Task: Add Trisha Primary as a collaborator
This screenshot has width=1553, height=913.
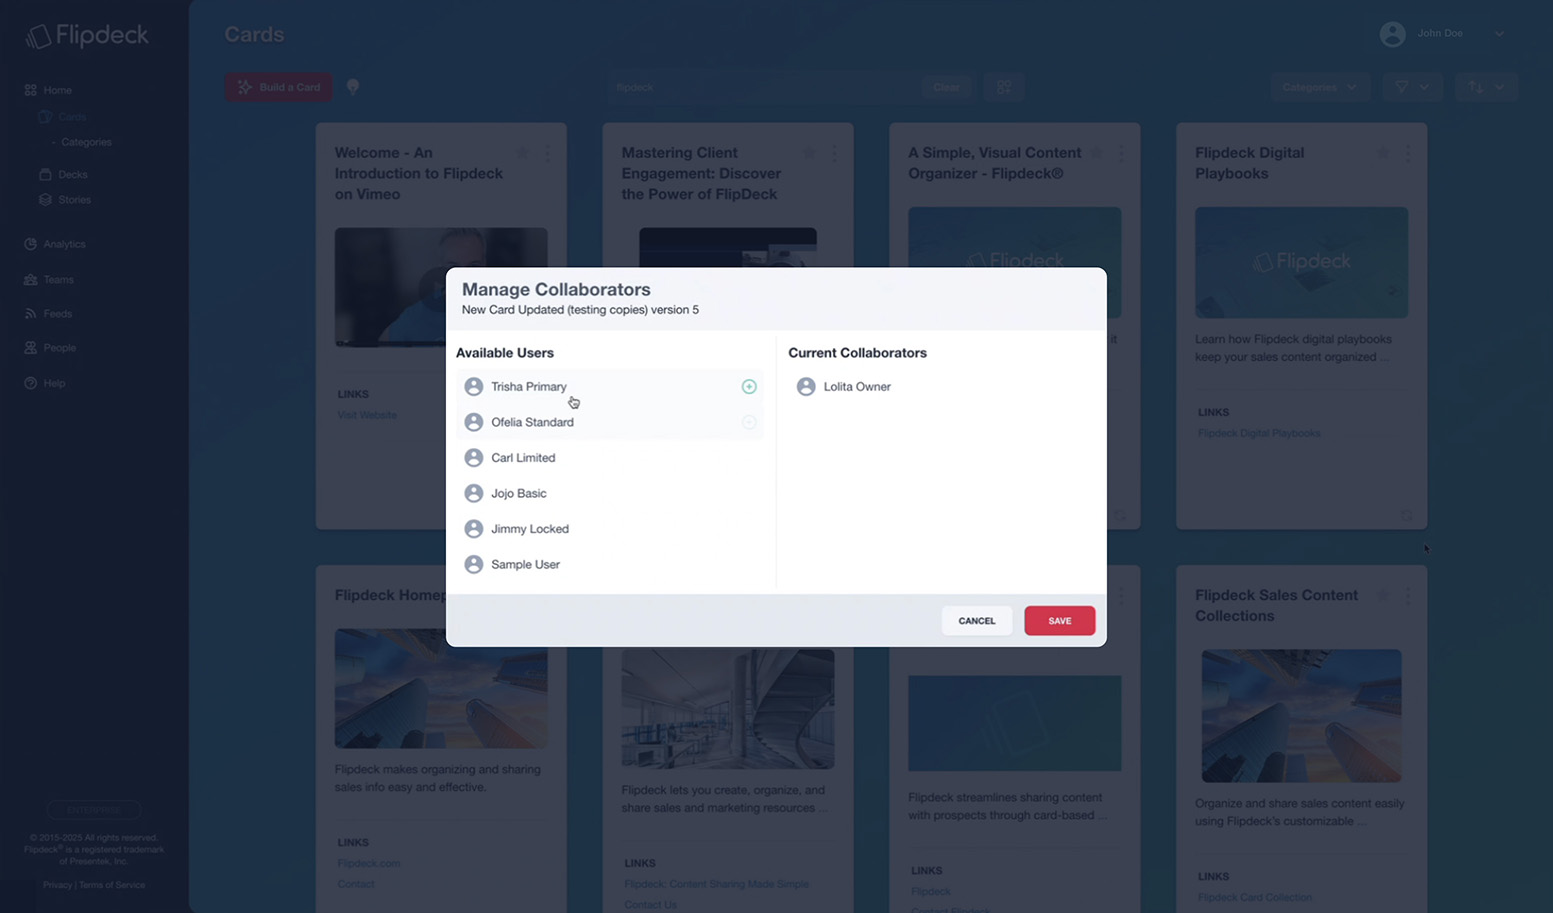Action: pyautogui.click(x=749, y=386)
